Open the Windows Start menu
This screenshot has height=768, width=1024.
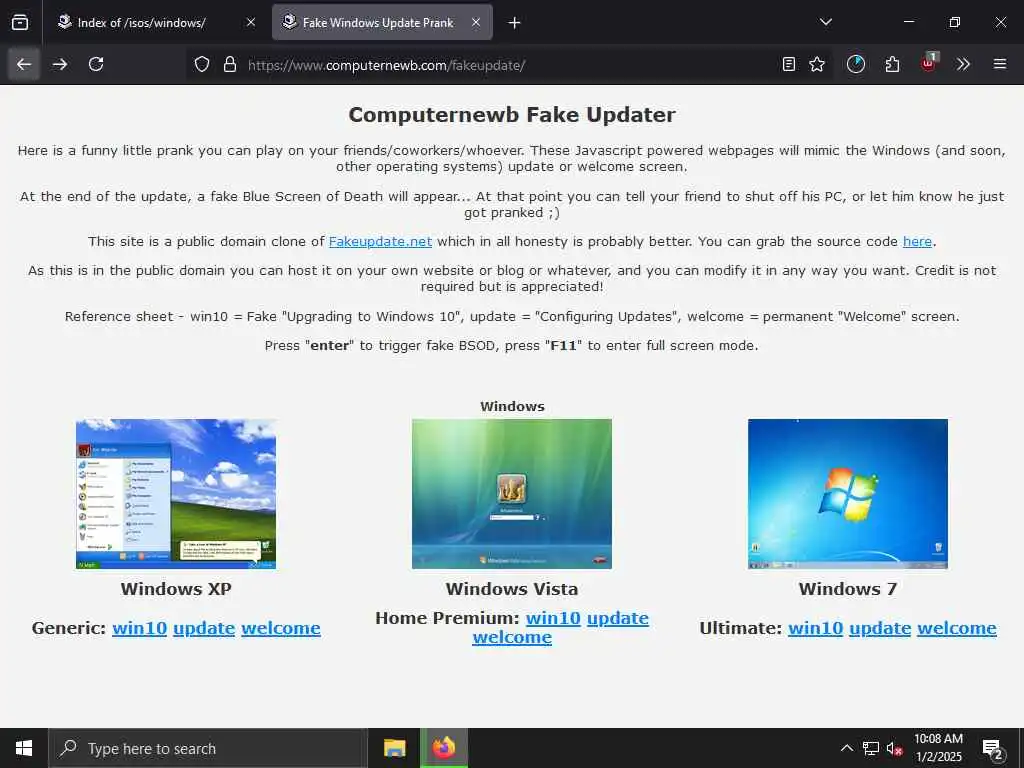(24, 748)
